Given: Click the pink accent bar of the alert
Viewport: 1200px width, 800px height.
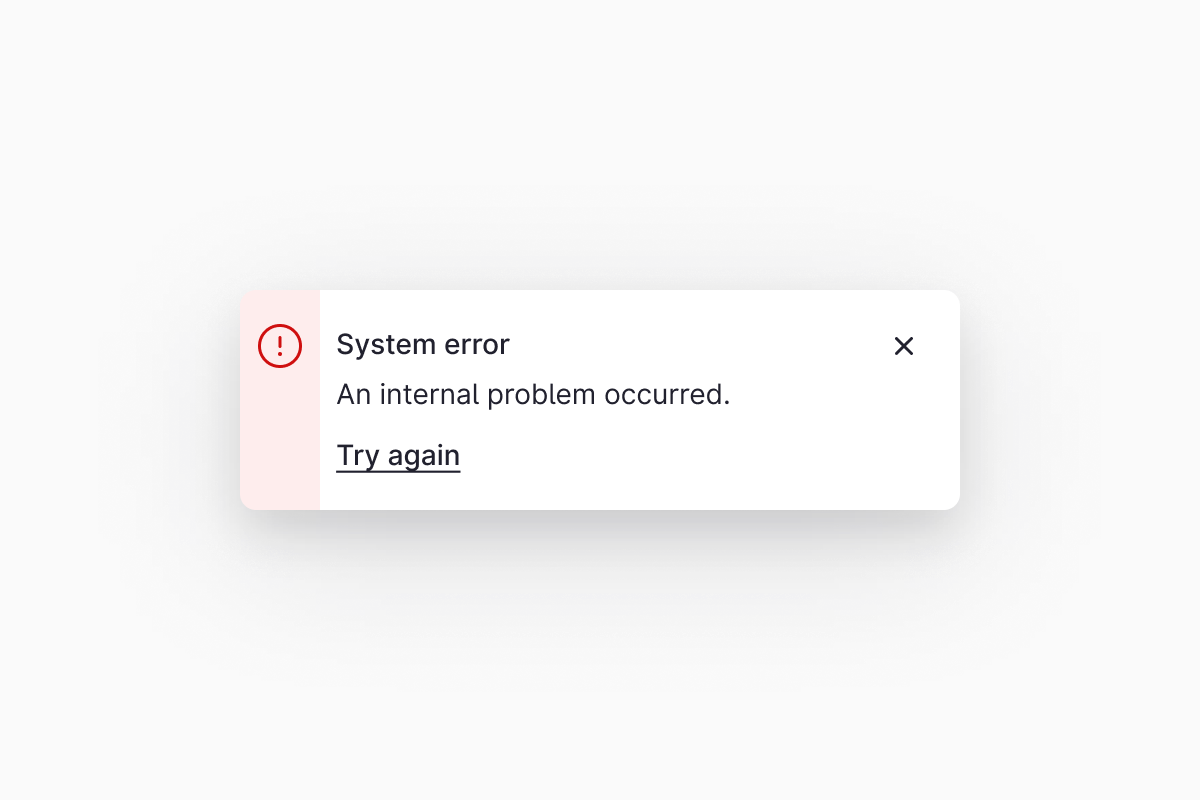Looking at the screenshot, I should pyautogui.click(x=279, y=450).
